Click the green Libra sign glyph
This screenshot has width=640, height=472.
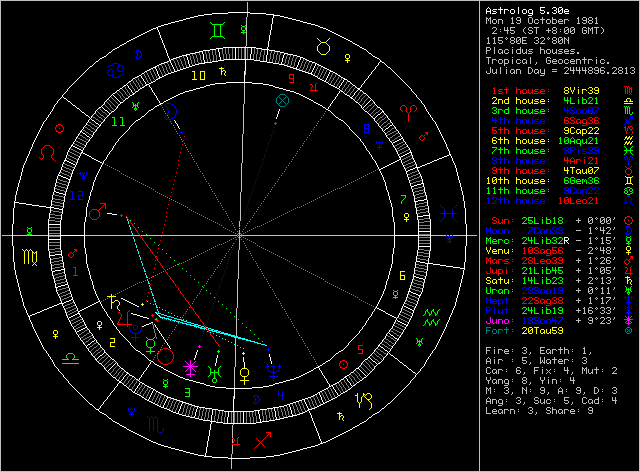pos(70,359)
